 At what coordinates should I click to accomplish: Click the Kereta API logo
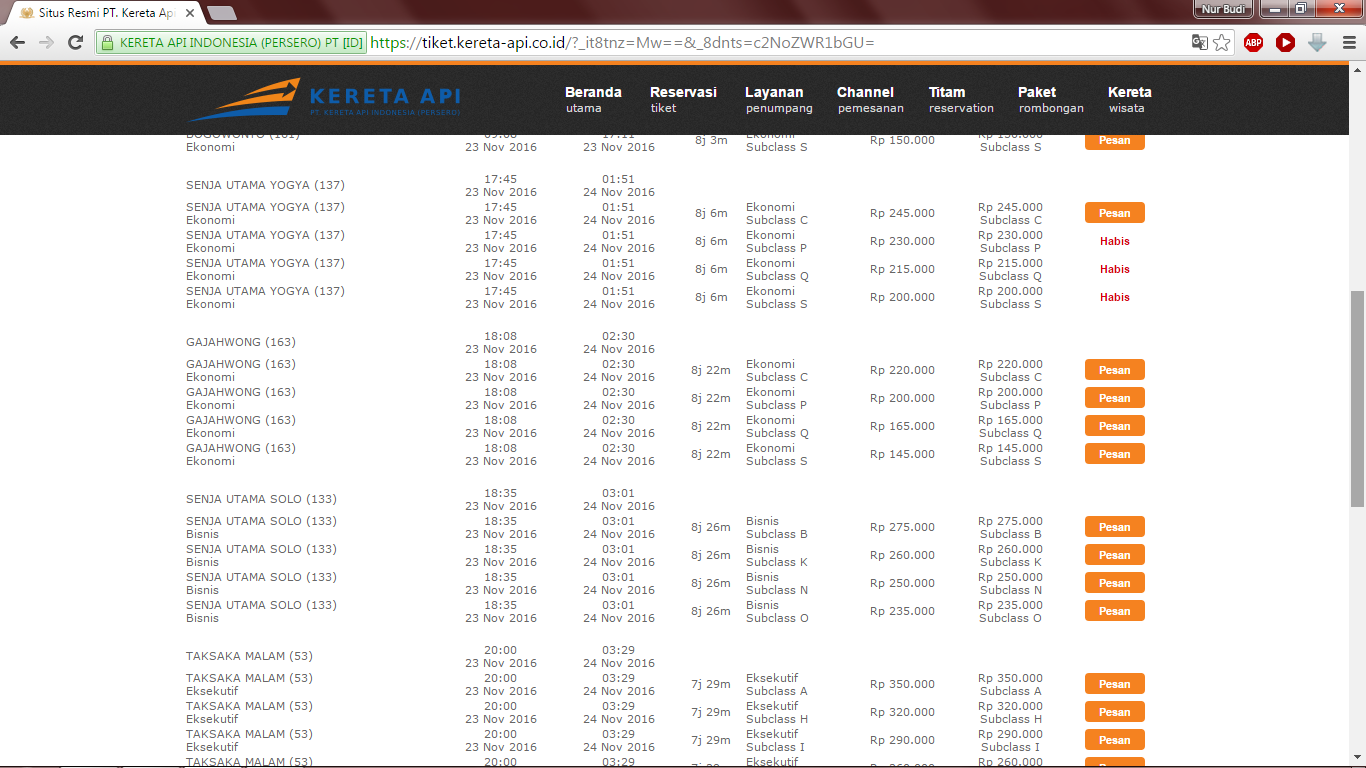(x=325, y=99)
